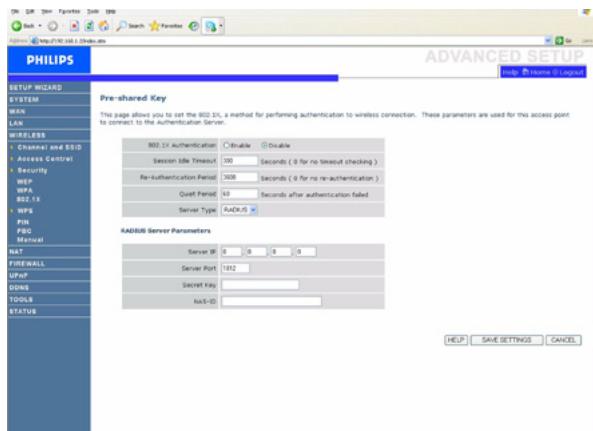The image size is (593, 431).
Task: Expand the address bar URL dropdown
Action: (548, 40)
